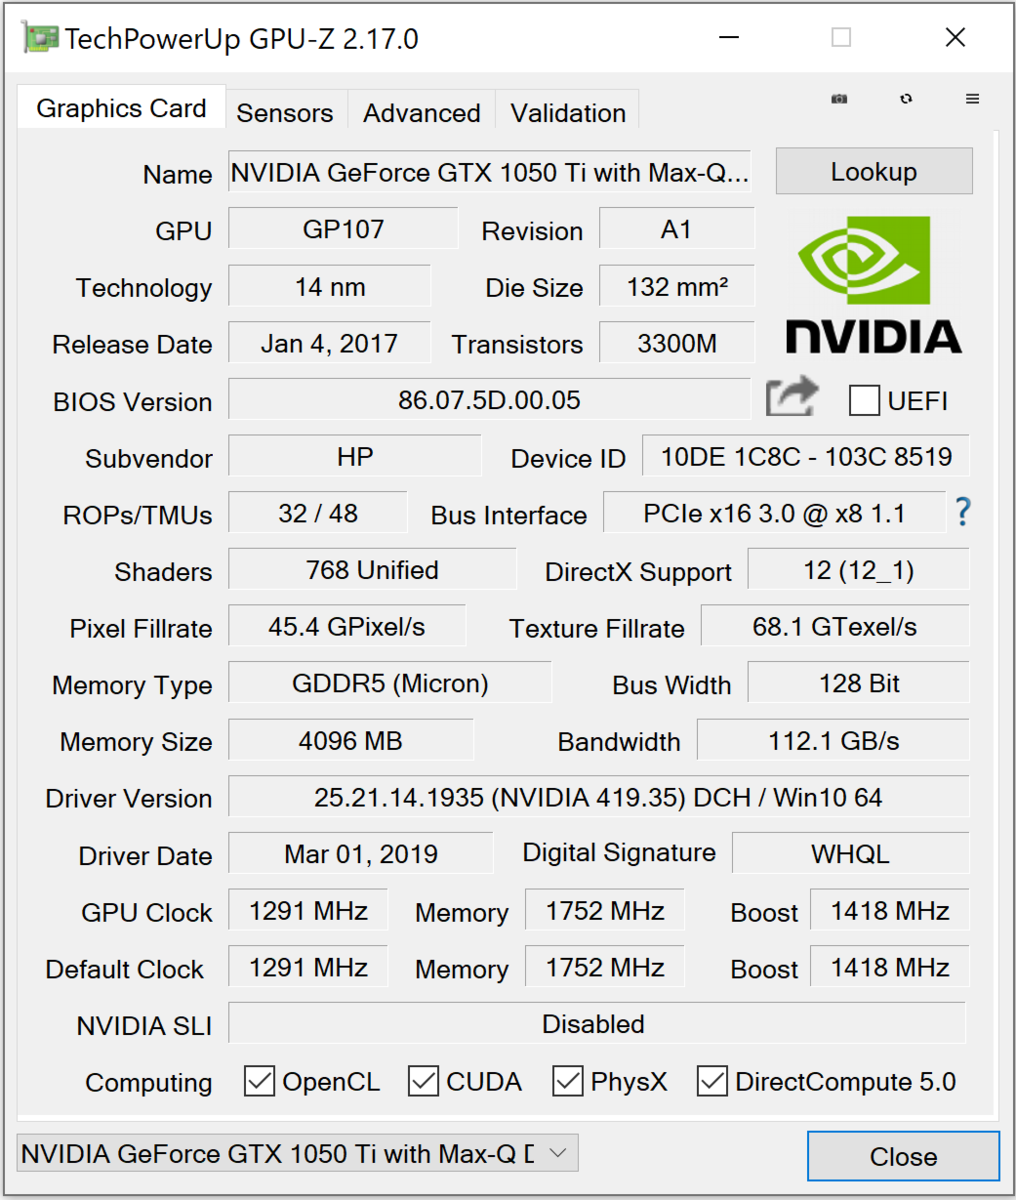1016x1200 pixels.
Task: Click the refresh icon in toolbar
Action: click(x=906, y=99)
